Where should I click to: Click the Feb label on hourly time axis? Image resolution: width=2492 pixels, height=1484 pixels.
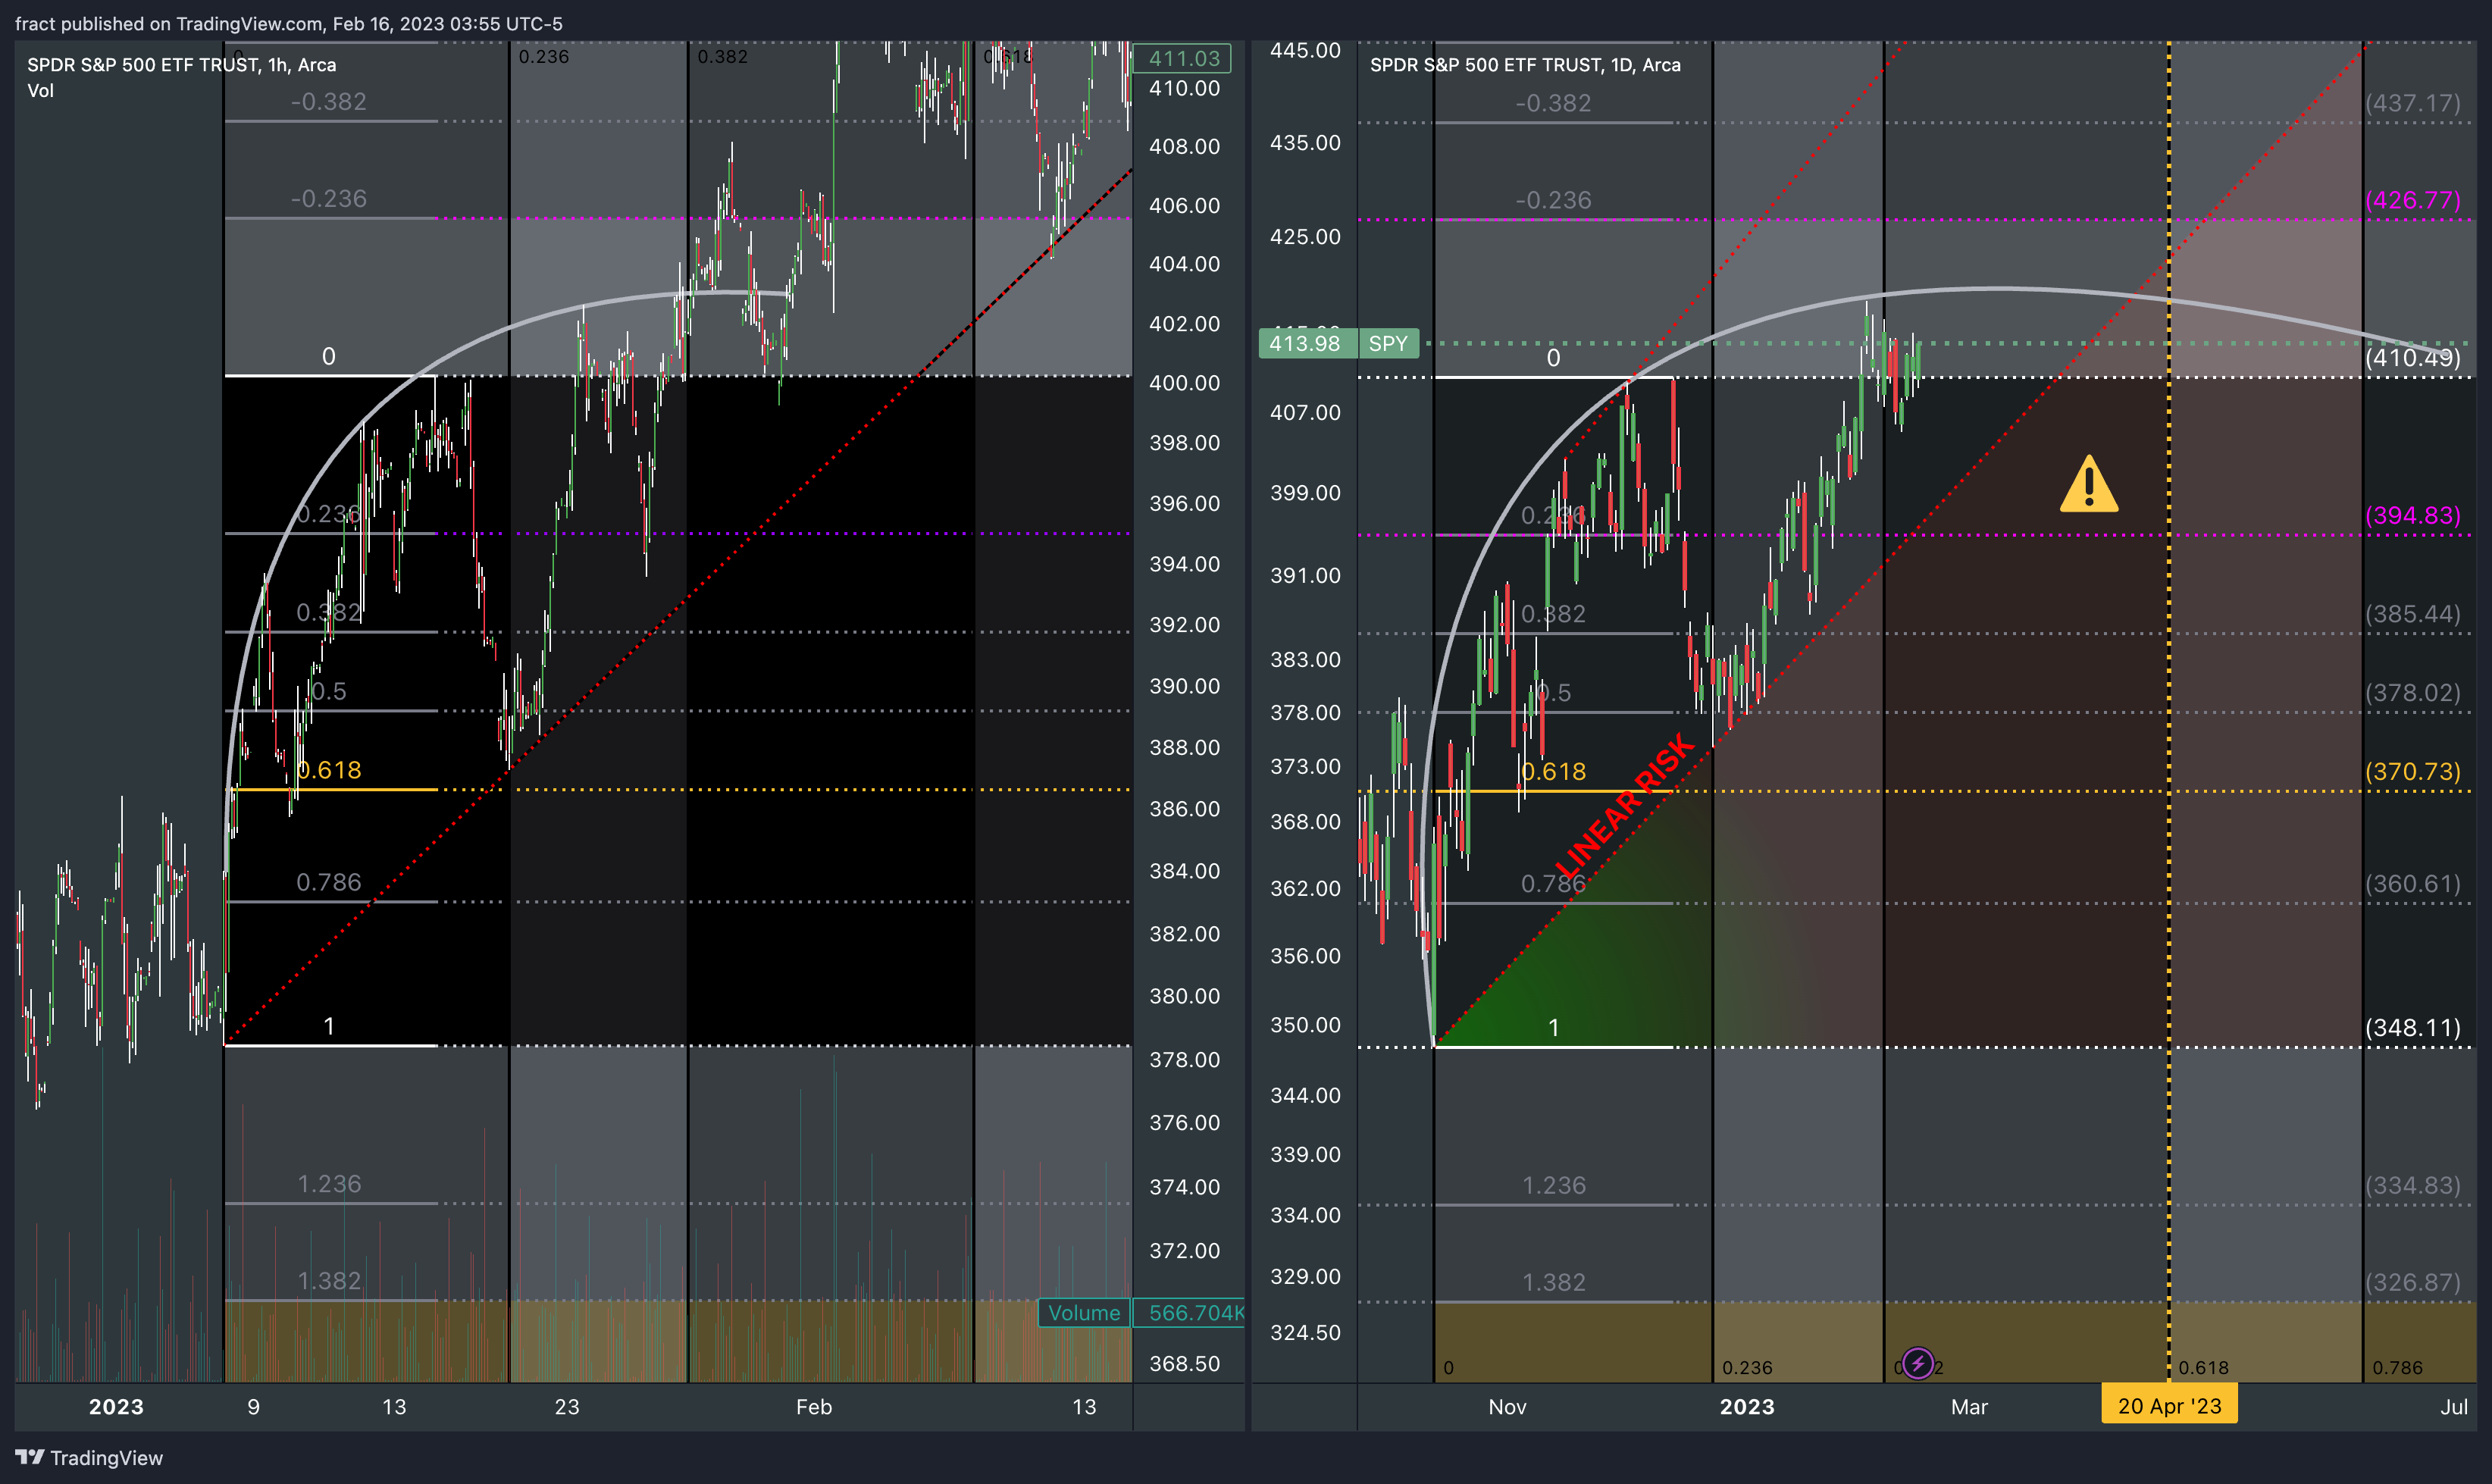[814, 1407]
